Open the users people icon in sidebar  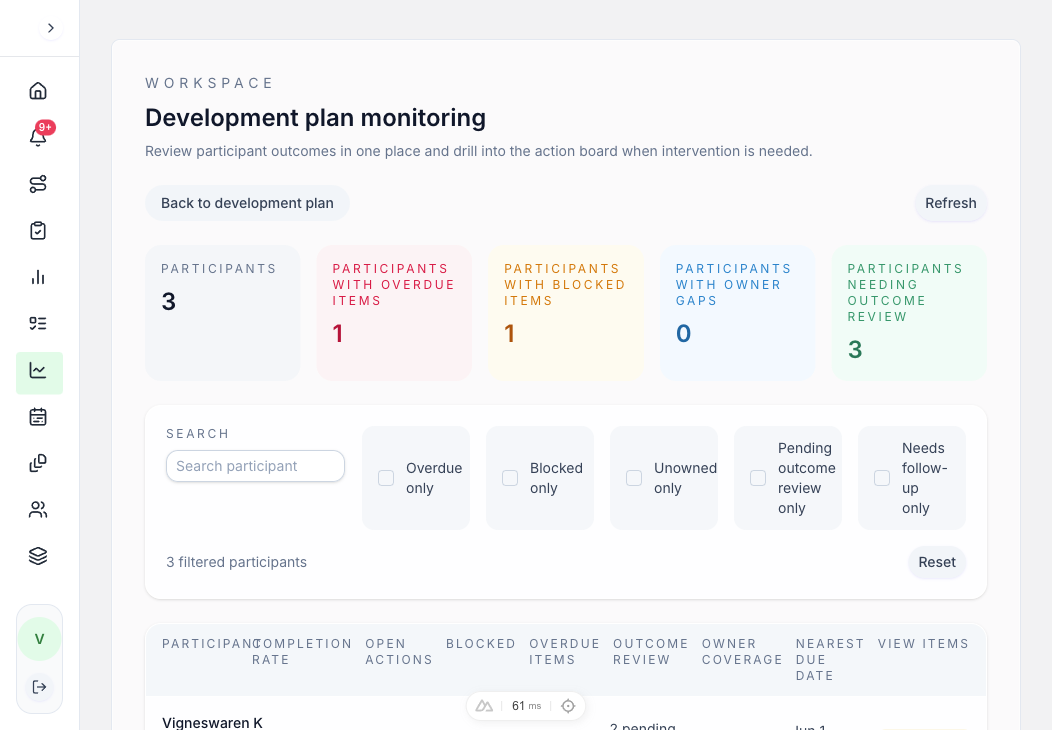pos(38,510)
